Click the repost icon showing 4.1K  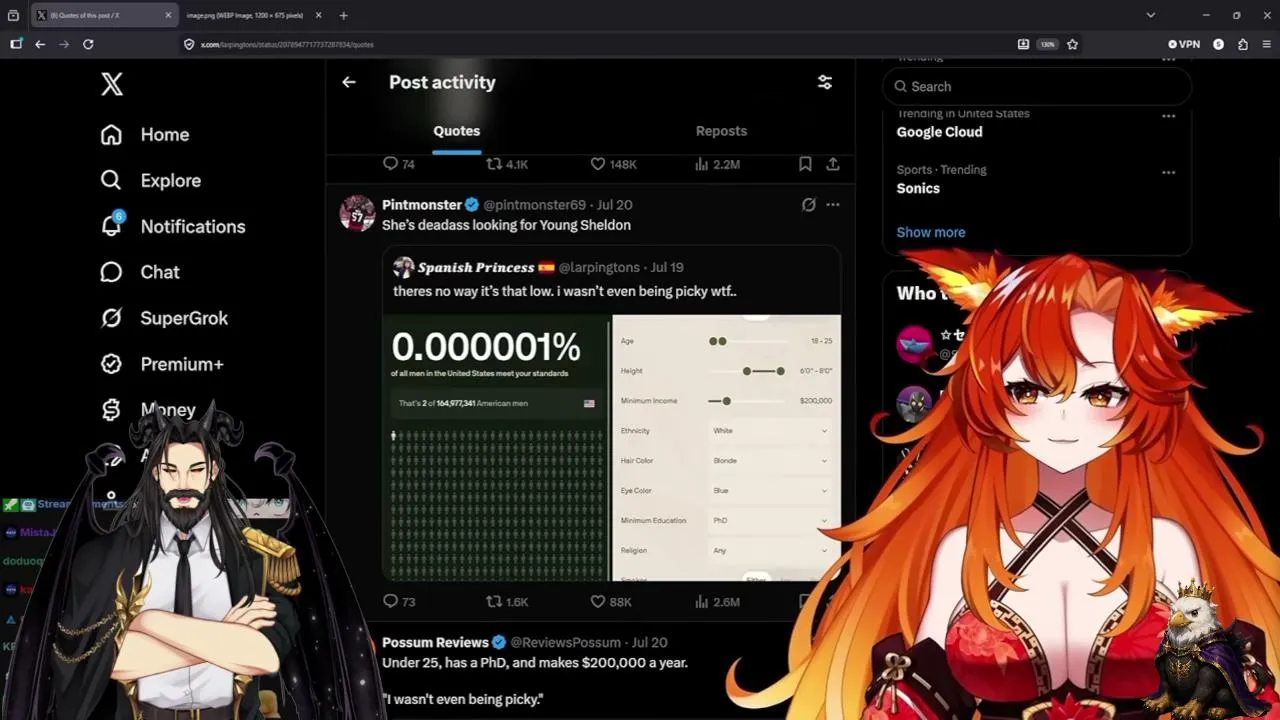click(494, 164)
